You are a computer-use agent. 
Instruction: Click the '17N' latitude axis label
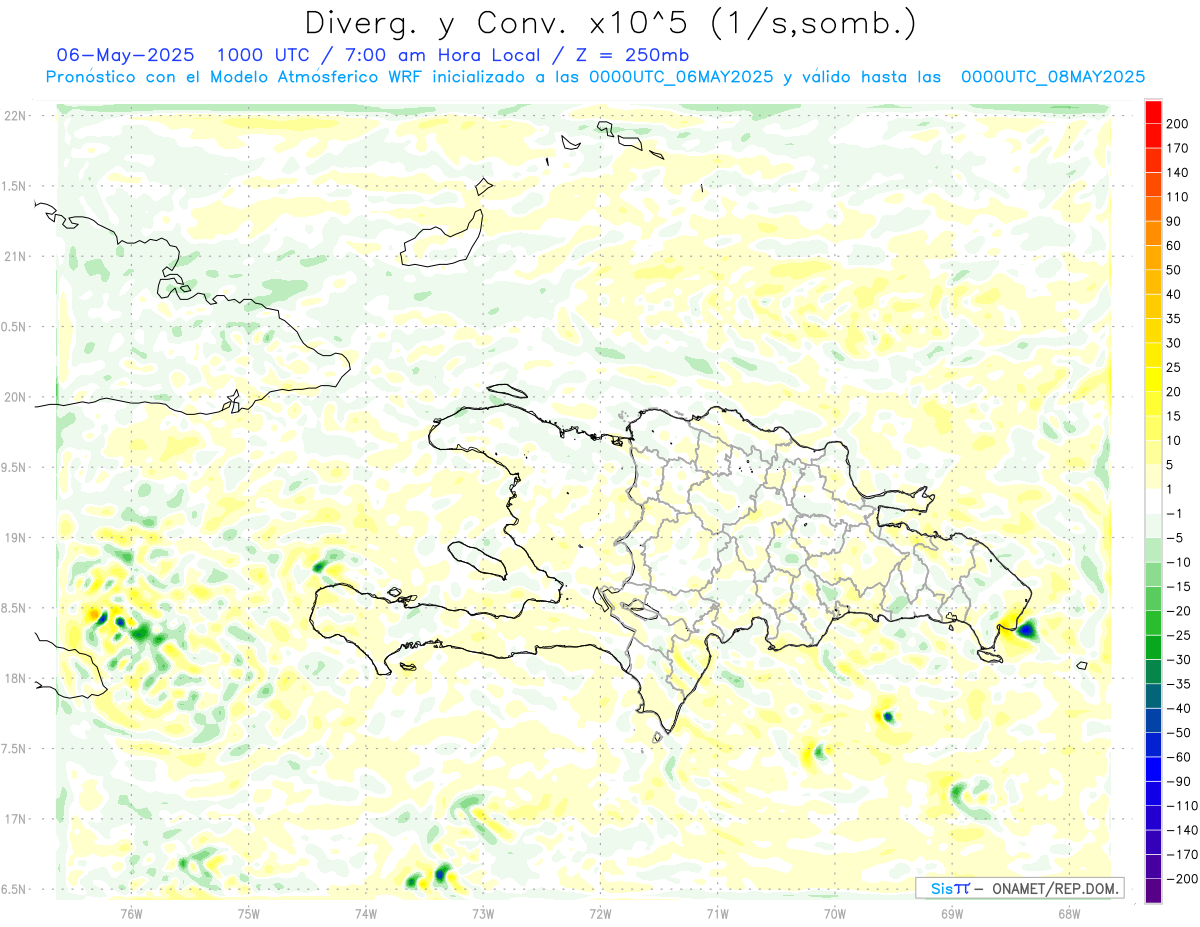coord(15,819)
